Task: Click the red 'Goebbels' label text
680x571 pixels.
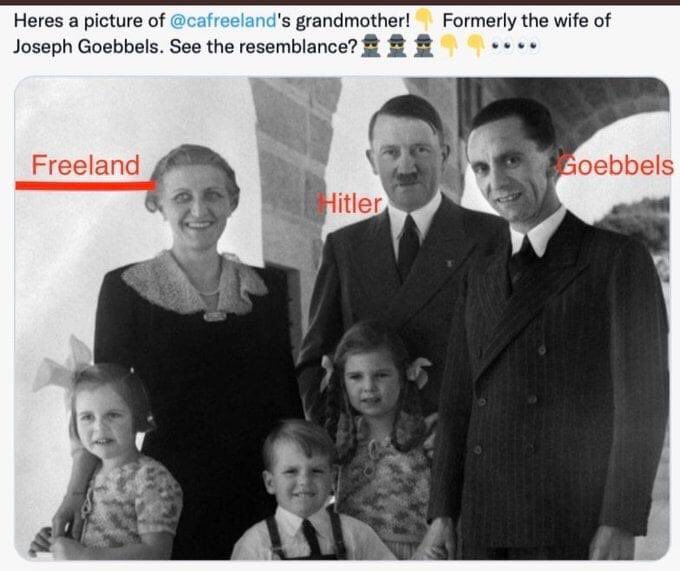Action: 616,165
